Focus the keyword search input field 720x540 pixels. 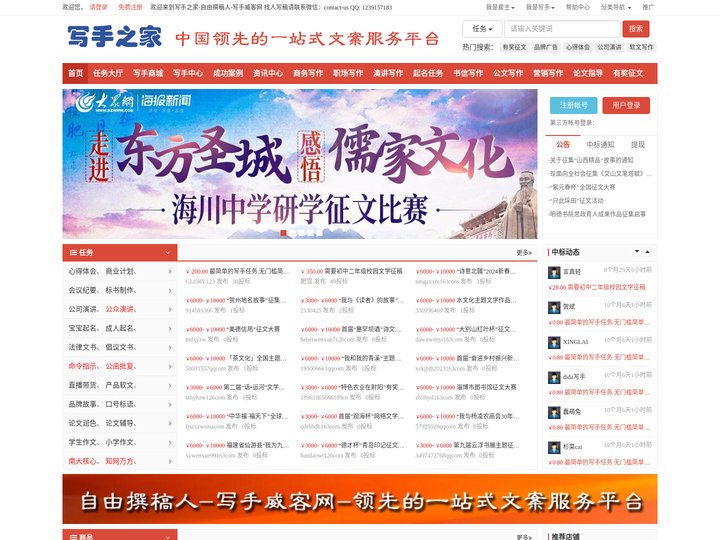[562, 29]
